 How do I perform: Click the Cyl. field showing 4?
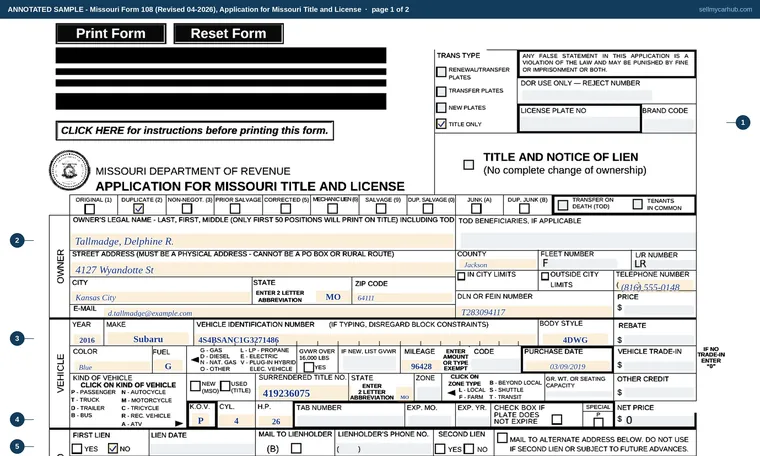pyautogui.click(x=236, y=420)
